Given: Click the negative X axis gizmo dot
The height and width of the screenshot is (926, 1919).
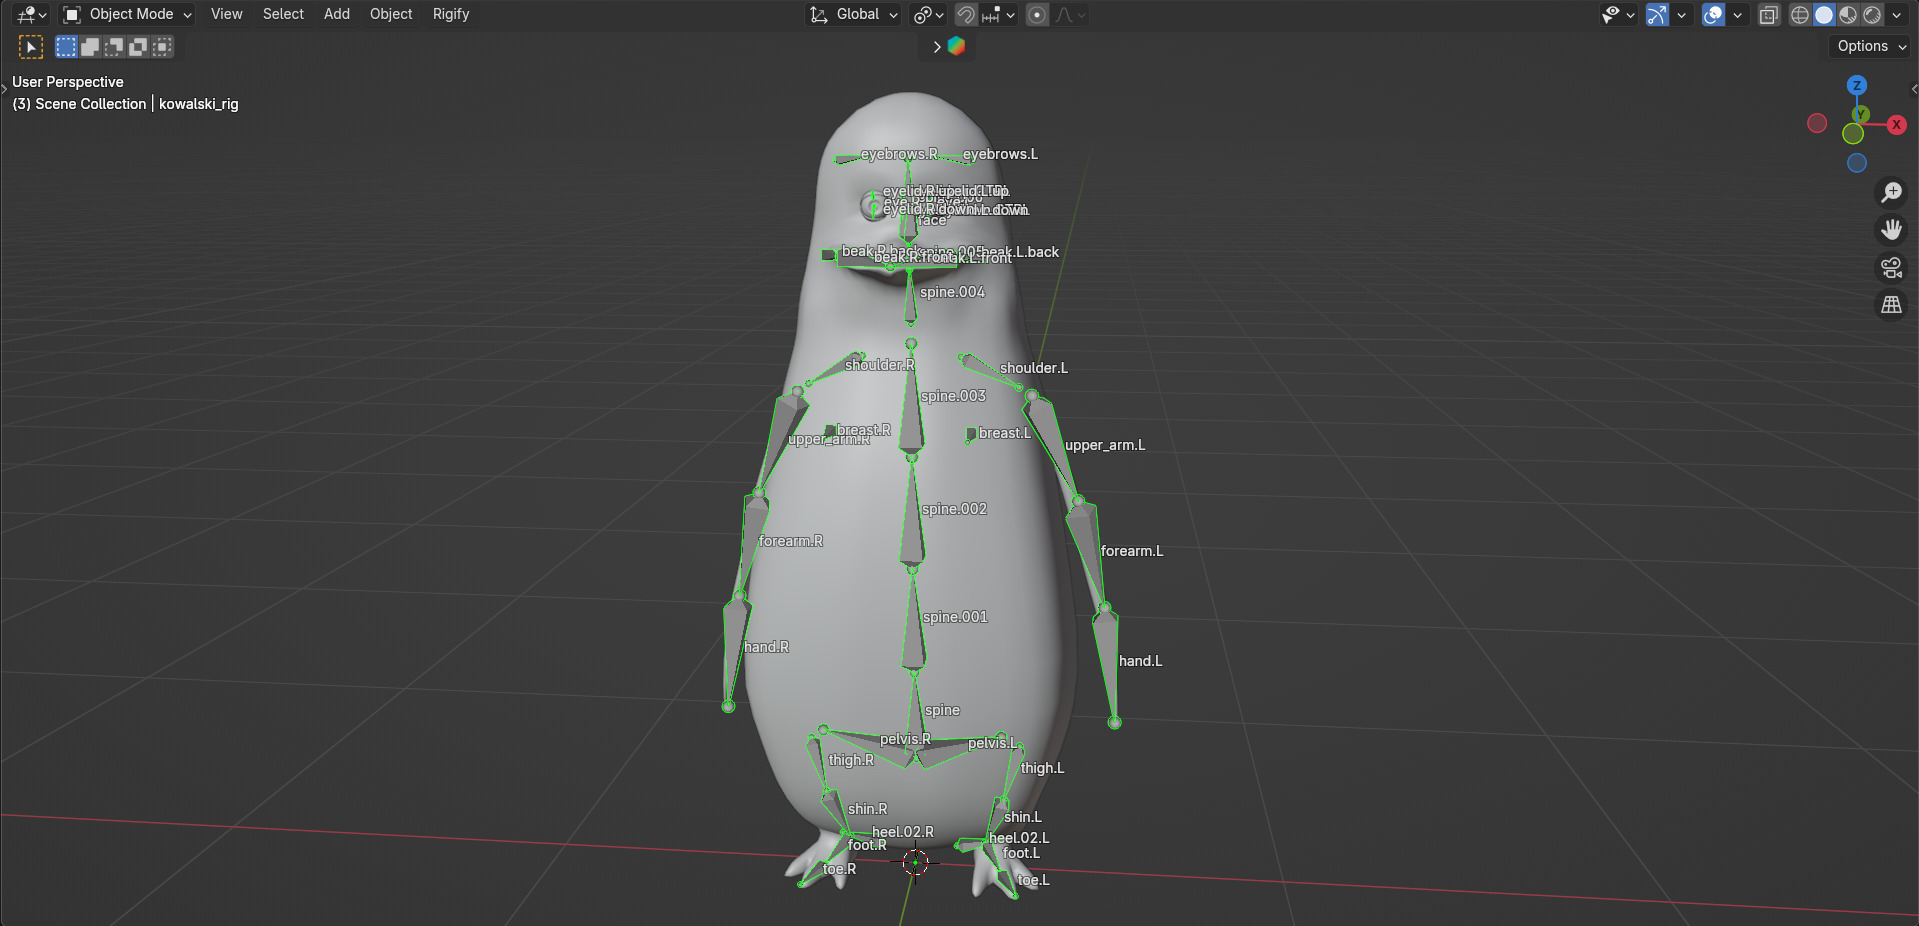Looking at the screenshot, I should tap(1817, 123).
